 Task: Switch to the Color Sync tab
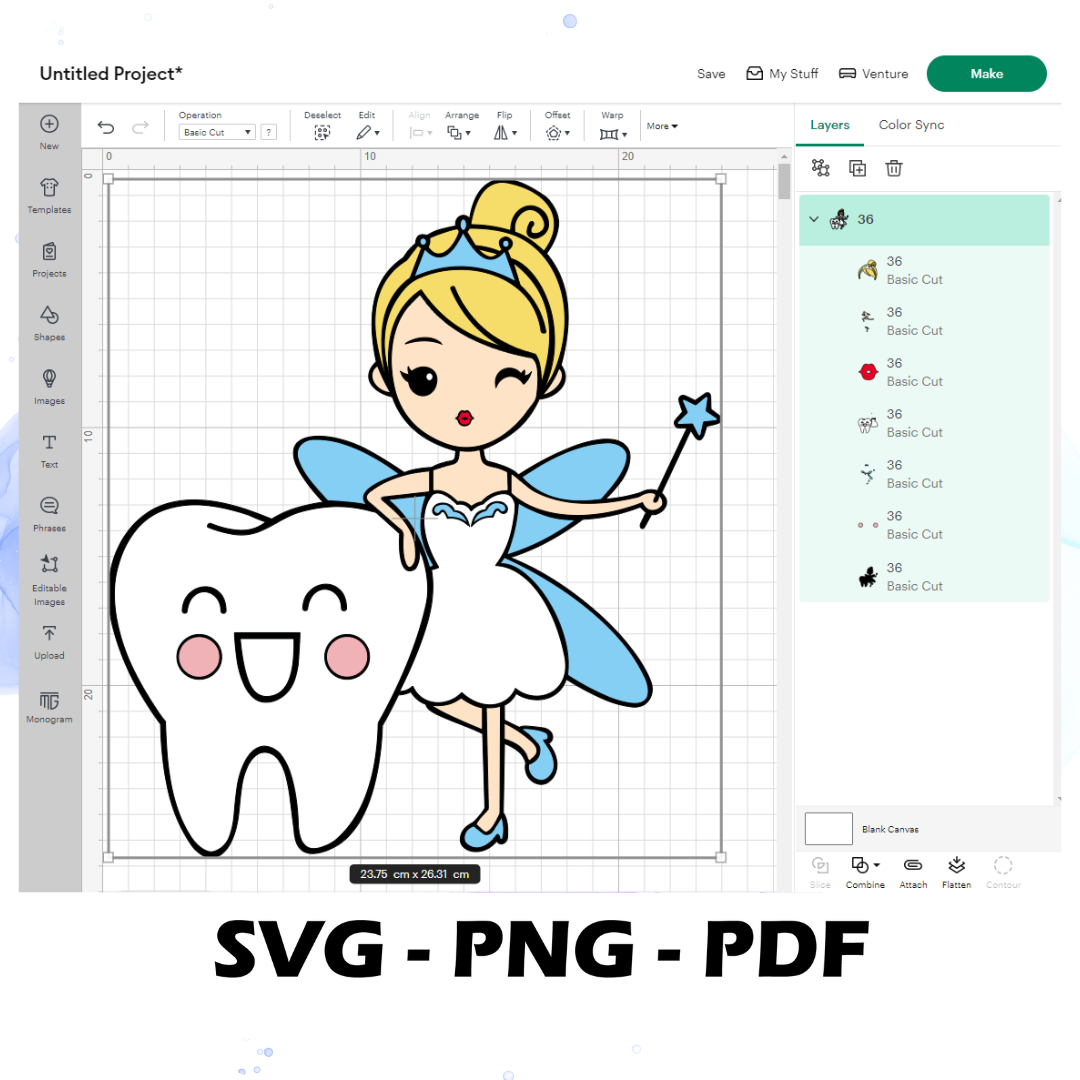911,125
